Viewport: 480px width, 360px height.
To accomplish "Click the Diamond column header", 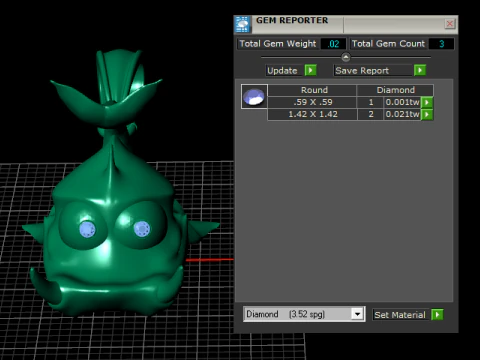I will pos(395,90).
